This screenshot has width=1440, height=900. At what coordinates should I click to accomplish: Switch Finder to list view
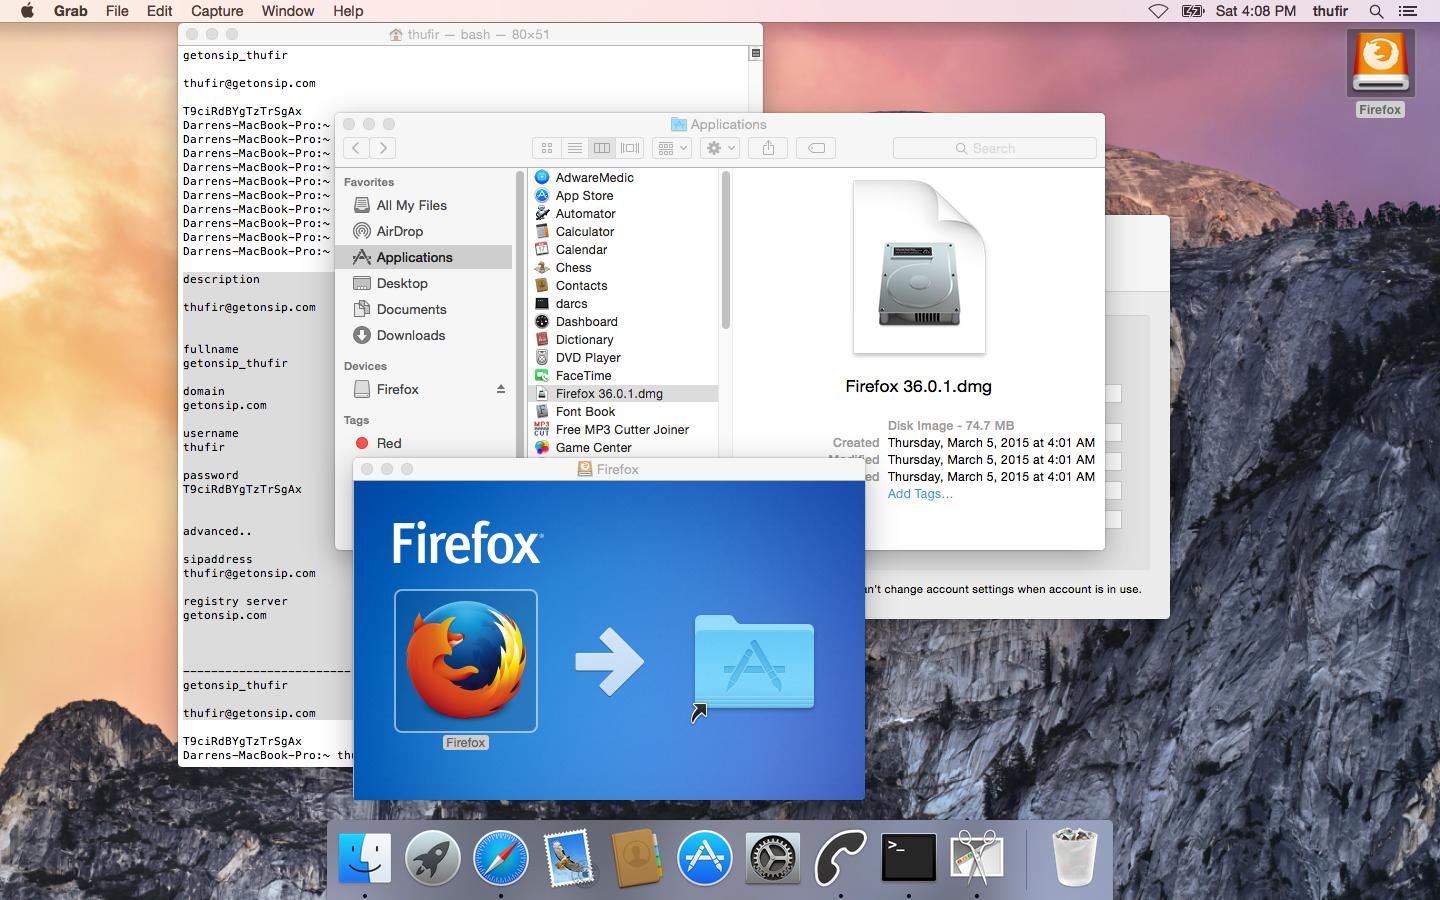[x=574, y=148]
